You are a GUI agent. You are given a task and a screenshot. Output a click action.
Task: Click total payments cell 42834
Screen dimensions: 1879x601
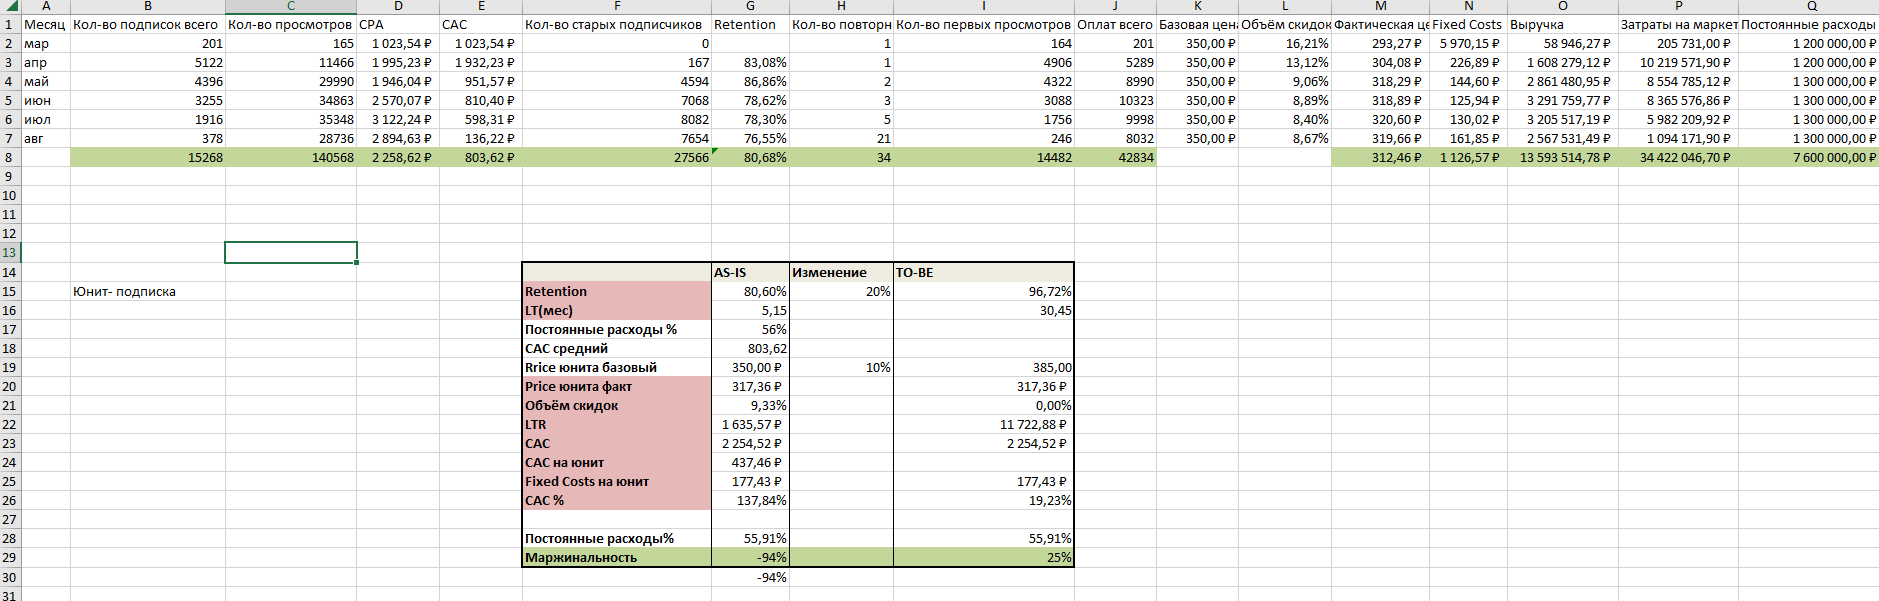pyautogui.click(x=1115, y=157)
